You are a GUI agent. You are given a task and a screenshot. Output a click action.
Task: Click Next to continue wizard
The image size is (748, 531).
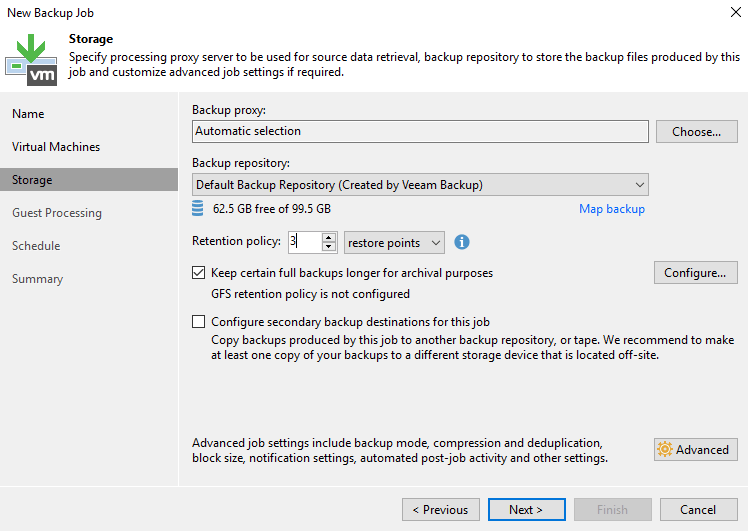pos(526,510)
